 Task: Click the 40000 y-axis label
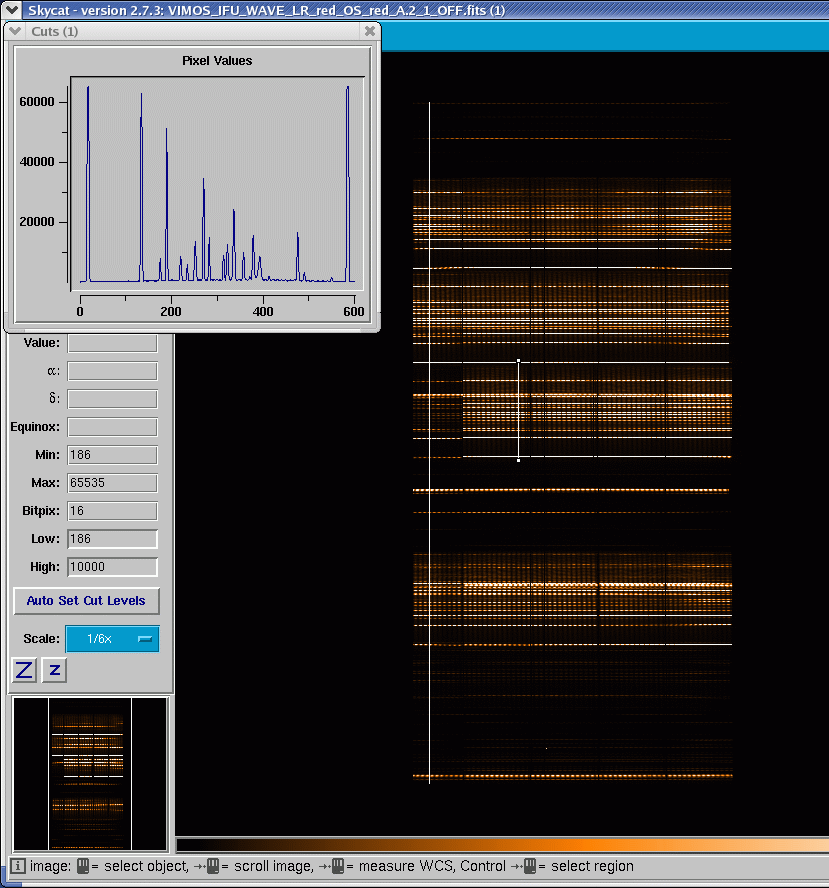pyautogui.click(x=37, y=162)
